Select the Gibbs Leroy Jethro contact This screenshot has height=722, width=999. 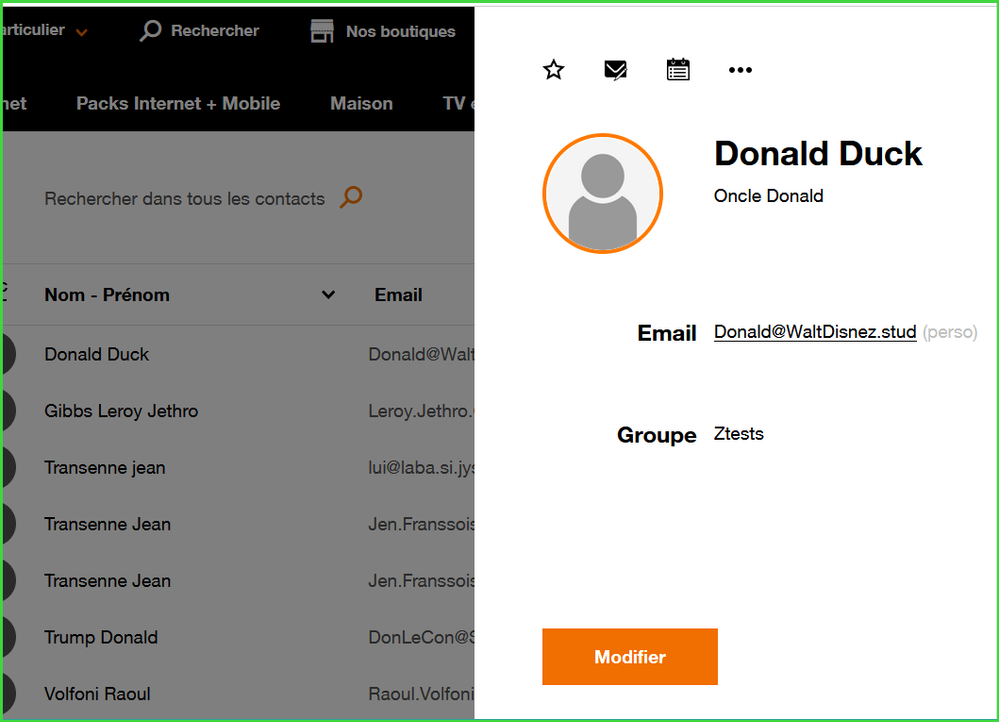121,411
